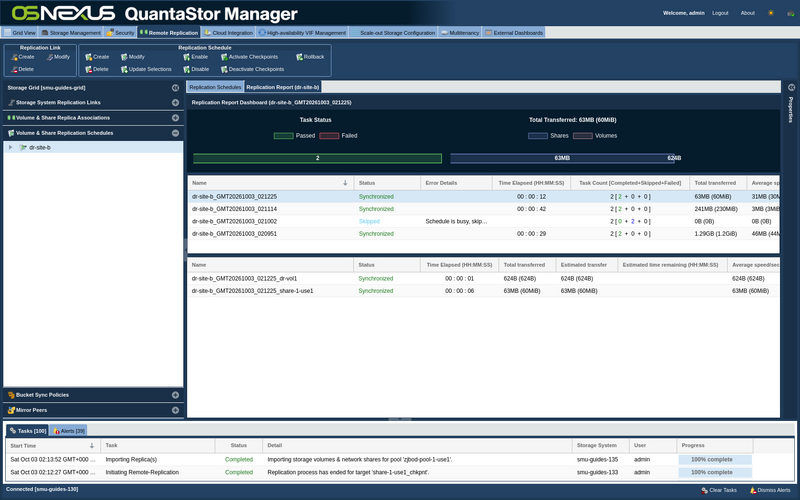This screenshot has height=500, width=800.
Task: Click the top-right system status icon
Action: [791, 13]
